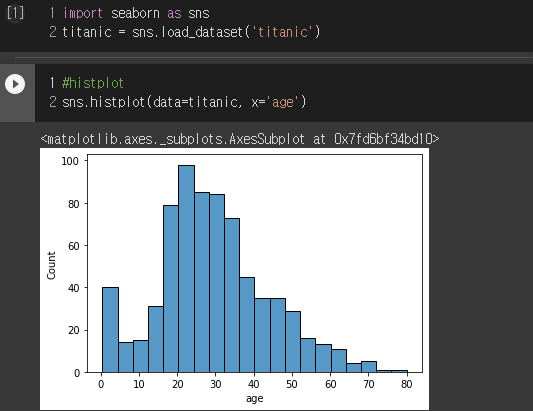Click the y-axis tick label 100
The image size is (533, 411).
70,161
